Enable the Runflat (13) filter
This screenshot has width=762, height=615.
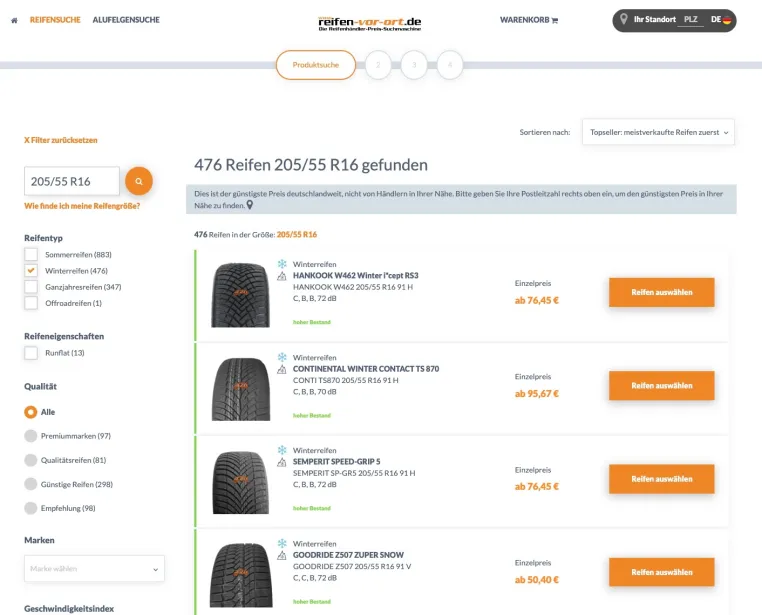31,353
